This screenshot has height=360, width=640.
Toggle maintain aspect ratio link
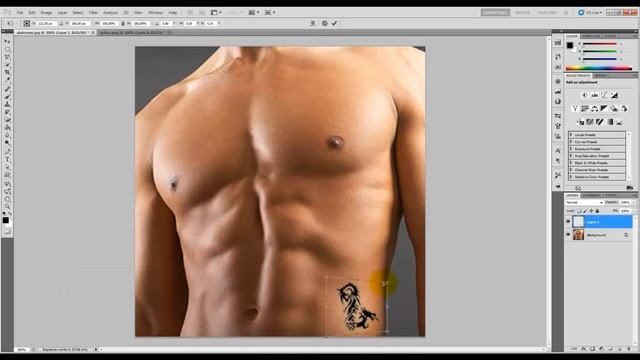pyautogui.click(x=123, y=24)
